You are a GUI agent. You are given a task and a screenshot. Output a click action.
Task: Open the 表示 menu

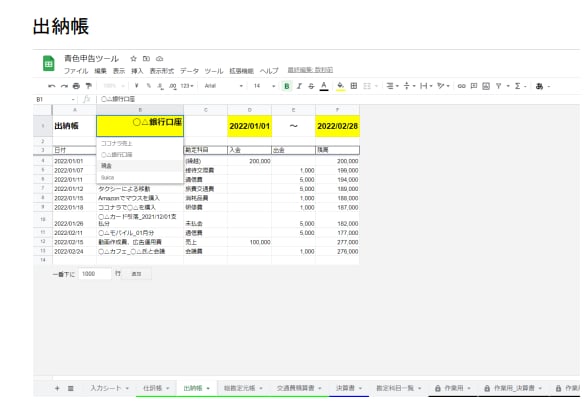119,70
